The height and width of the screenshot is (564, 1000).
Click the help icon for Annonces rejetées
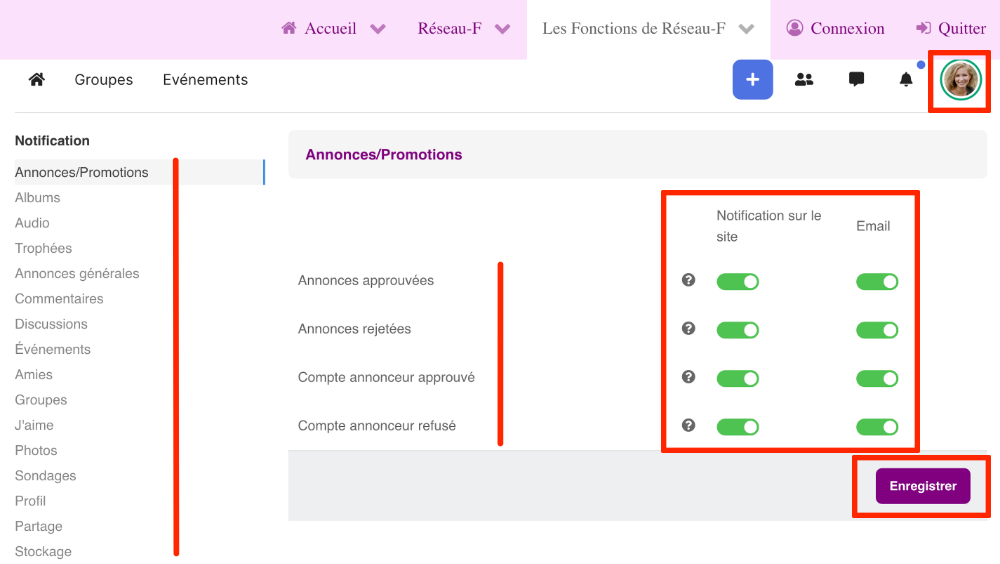click(x=688, y=329)
